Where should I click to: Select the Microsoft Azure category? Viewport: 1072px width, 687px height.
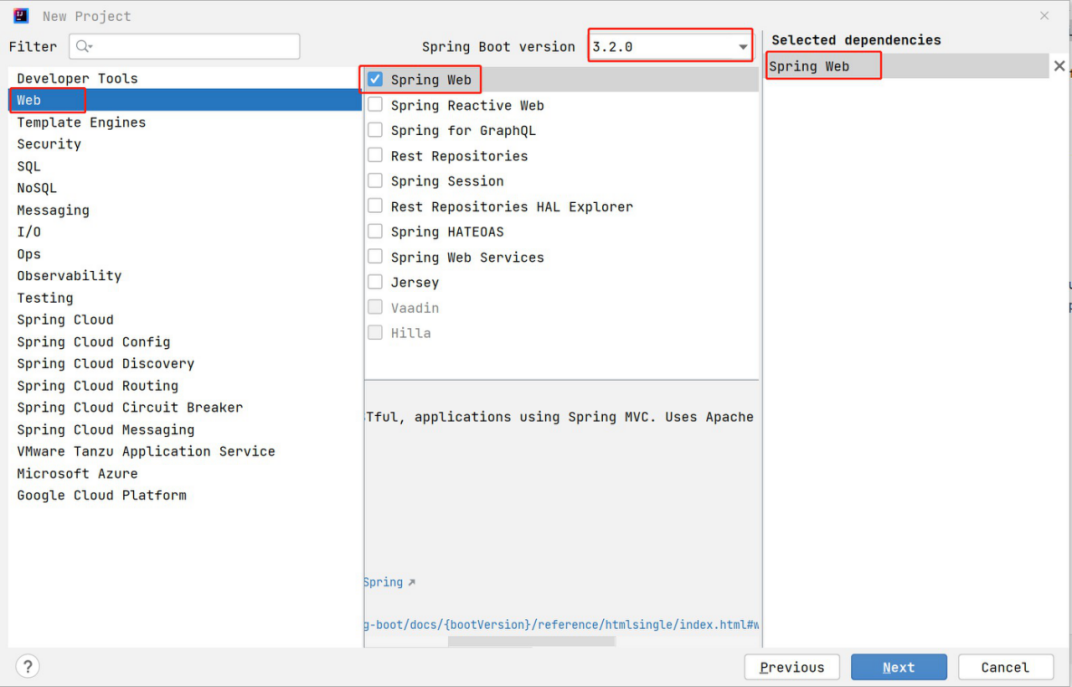coord(185,473)
